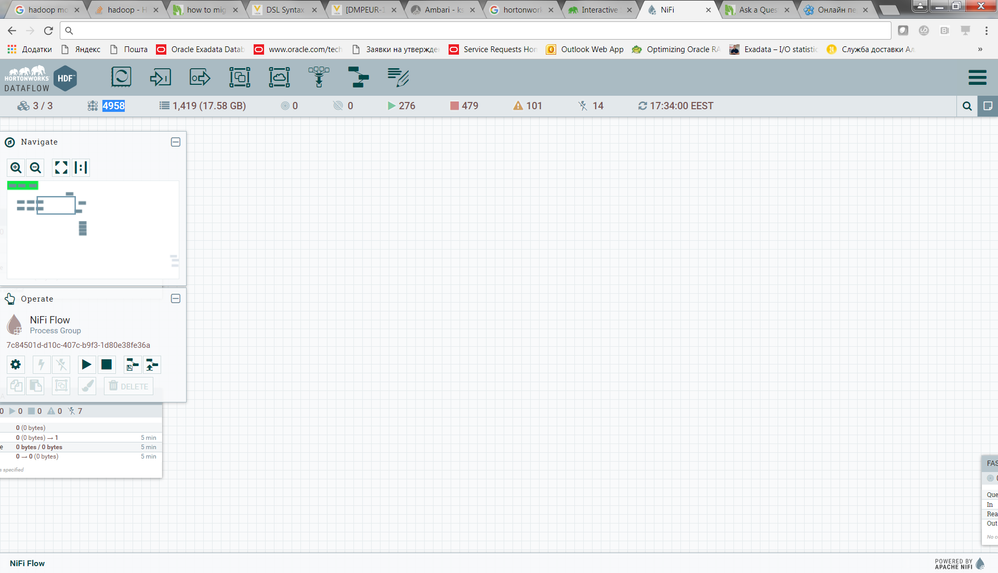The width and height of the screenshot is (998, 573).
Task: Switch to the Ask a Question tab
Action: (757, 10)
